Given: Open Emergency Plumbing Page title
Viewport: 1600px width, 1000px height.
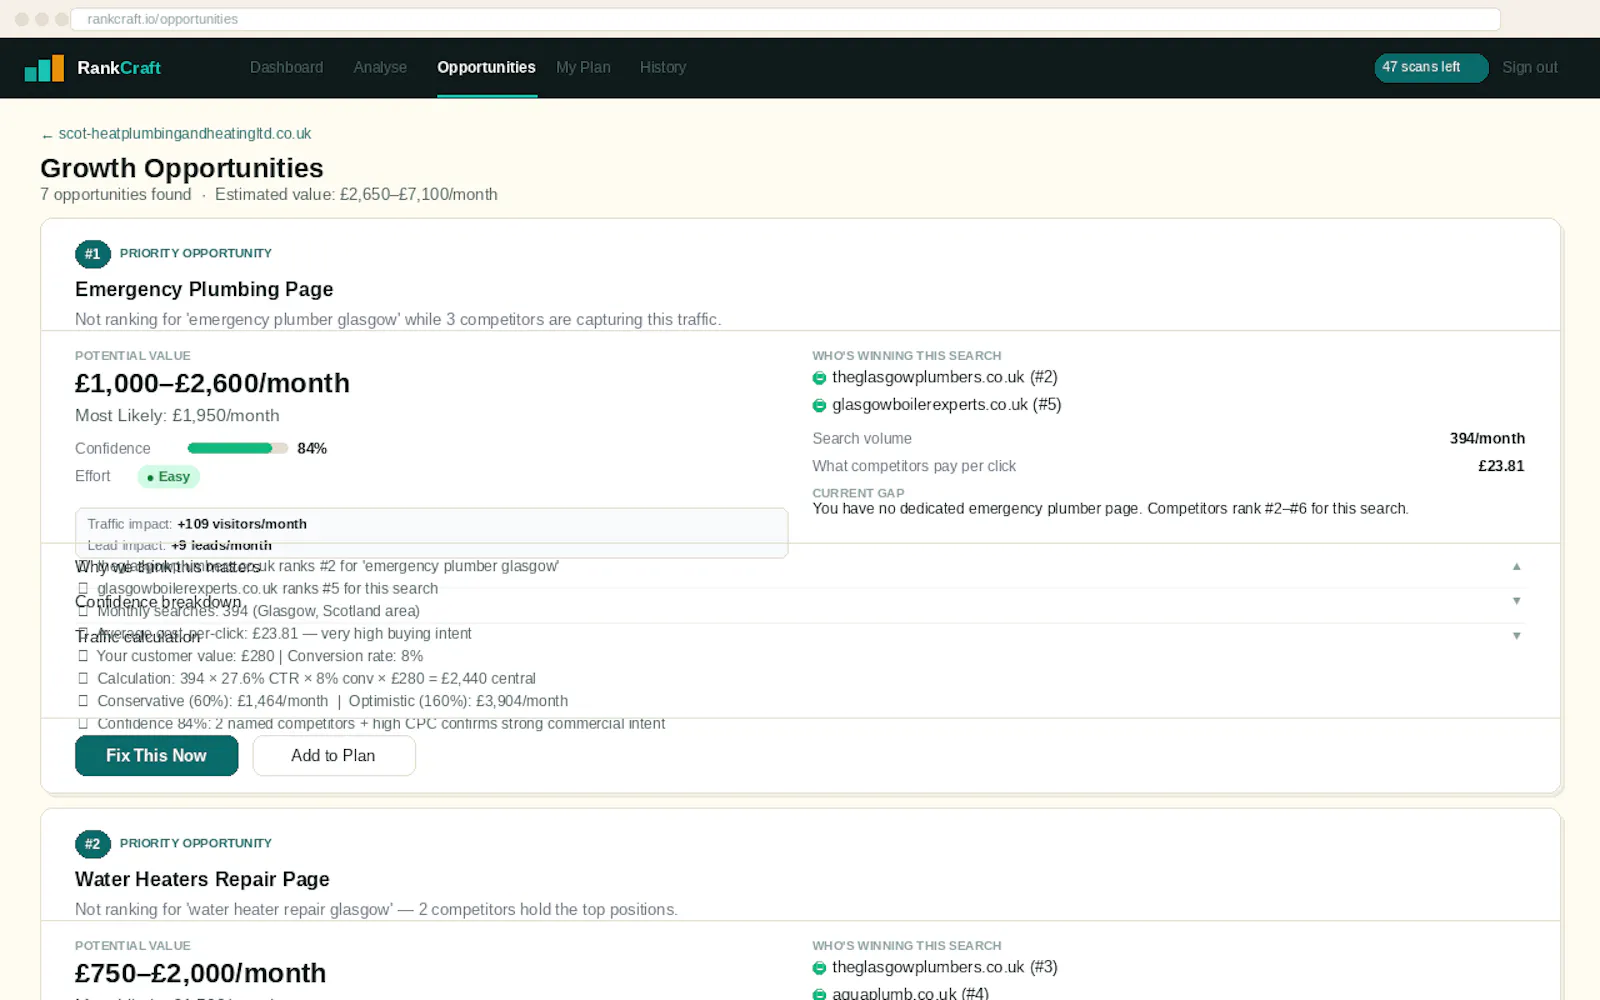Looking at the screenshot, I should tap(204, 289).
